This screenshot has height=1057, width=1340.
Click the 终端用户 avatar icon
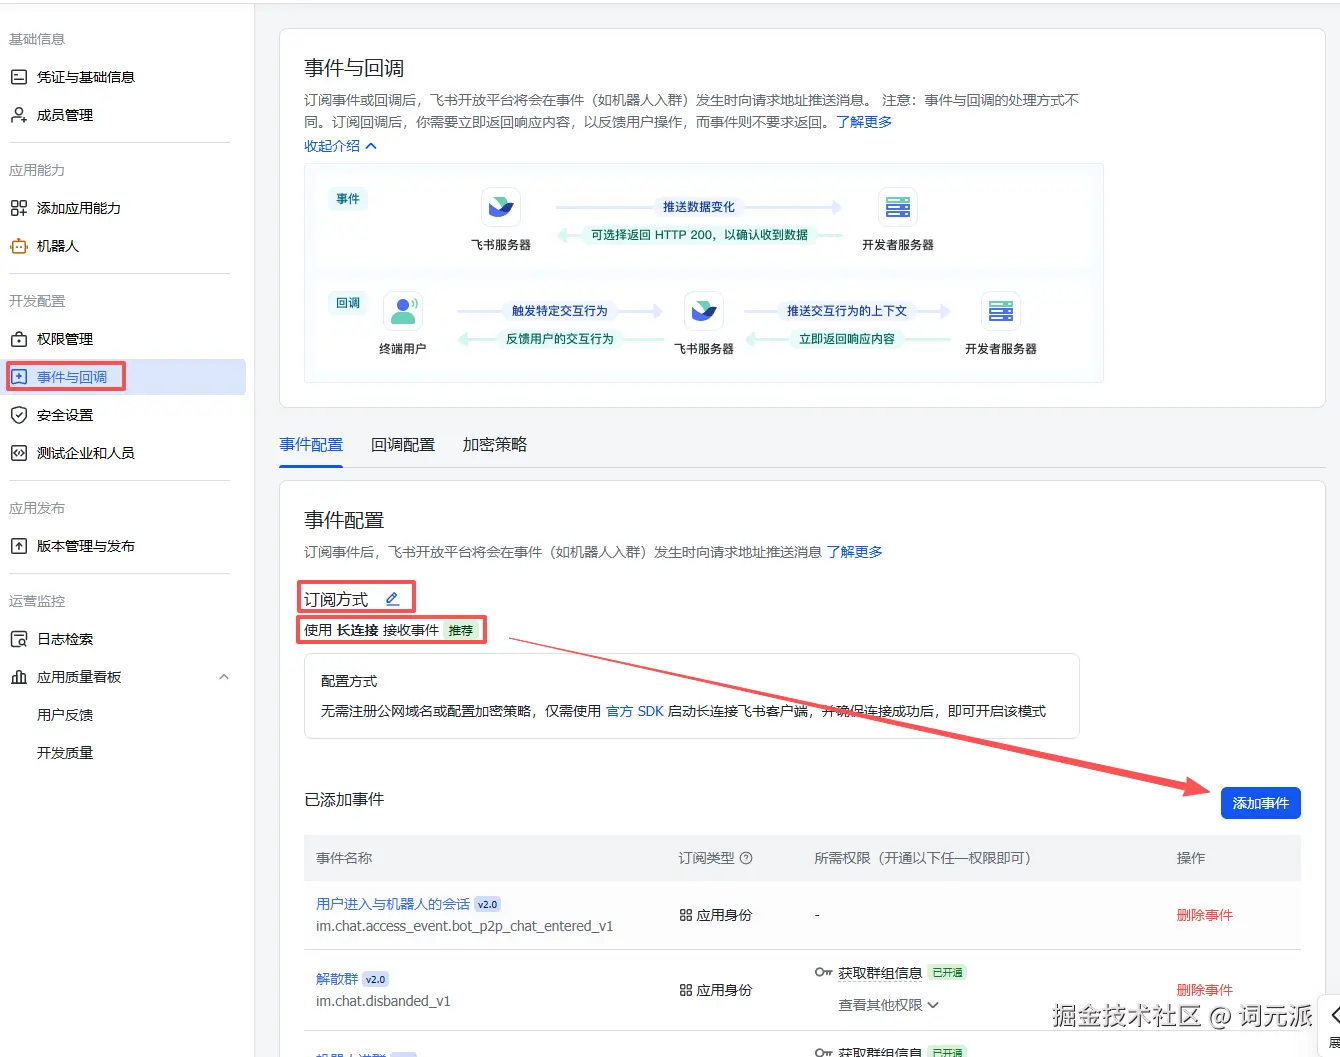pos(403,311)
